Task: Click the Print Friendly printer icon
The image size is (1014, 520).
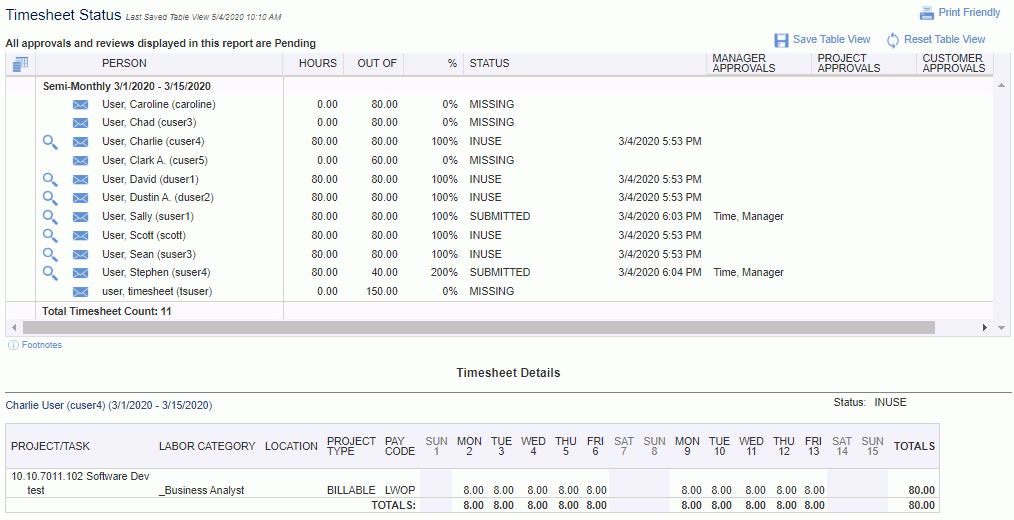Action: click(927, 13)
